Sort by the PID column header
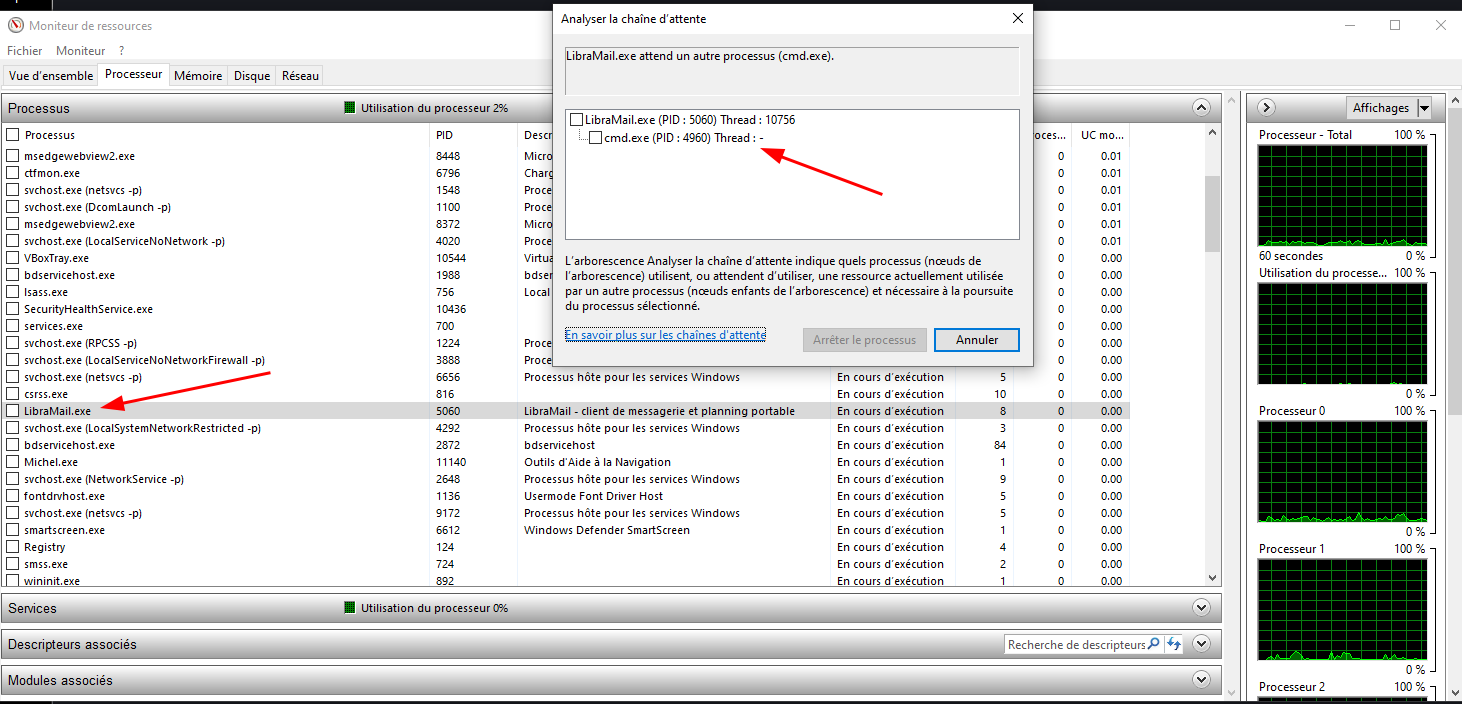The width and height of the screenshot is (1462, 704). pos(474,134)
